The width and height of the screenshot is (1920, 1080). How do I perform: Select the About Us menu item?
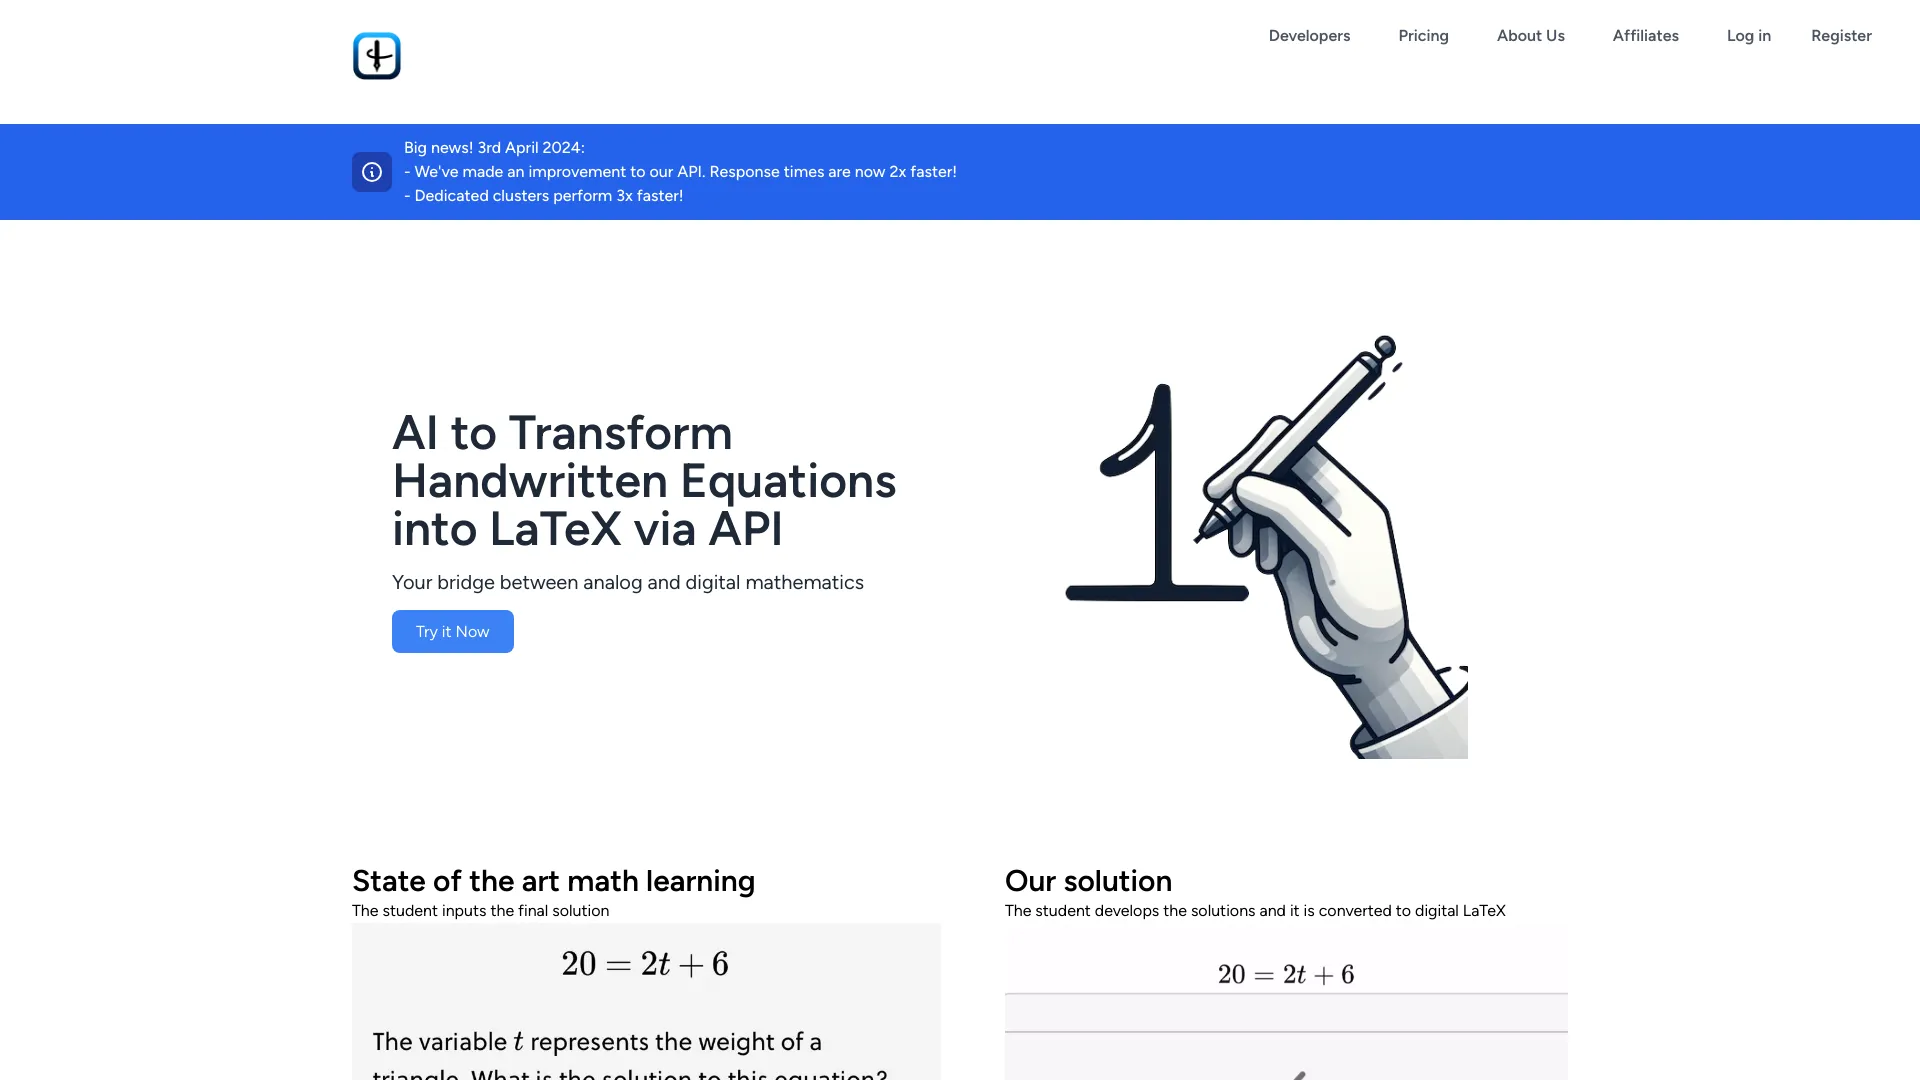(x=1531, y=36)
